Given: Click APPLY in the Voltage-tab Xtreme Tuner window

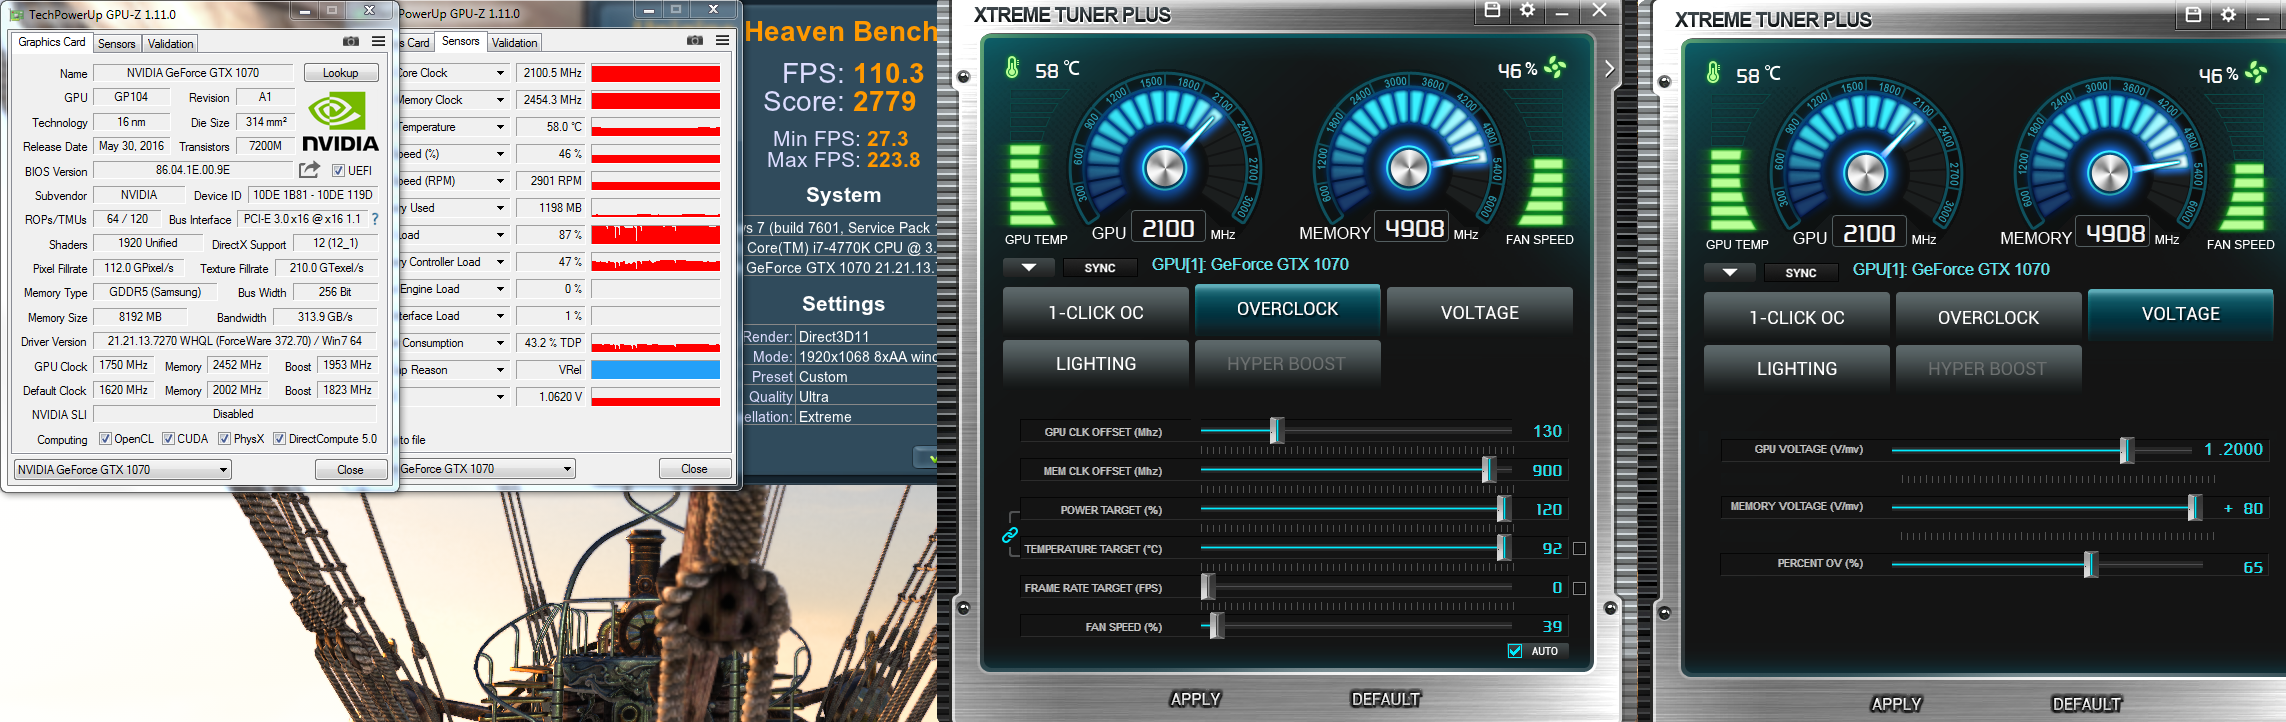Looking at the screenshot, I should pyautogui.click(x=1897, y=704).
